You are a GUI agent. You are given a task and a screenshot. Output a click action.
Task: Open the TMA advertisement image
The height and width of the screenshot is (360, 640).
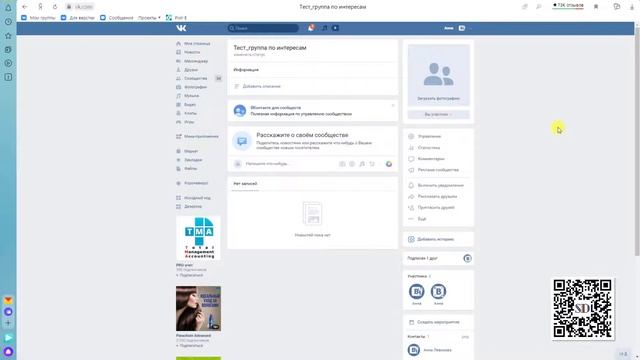[198, 238]
